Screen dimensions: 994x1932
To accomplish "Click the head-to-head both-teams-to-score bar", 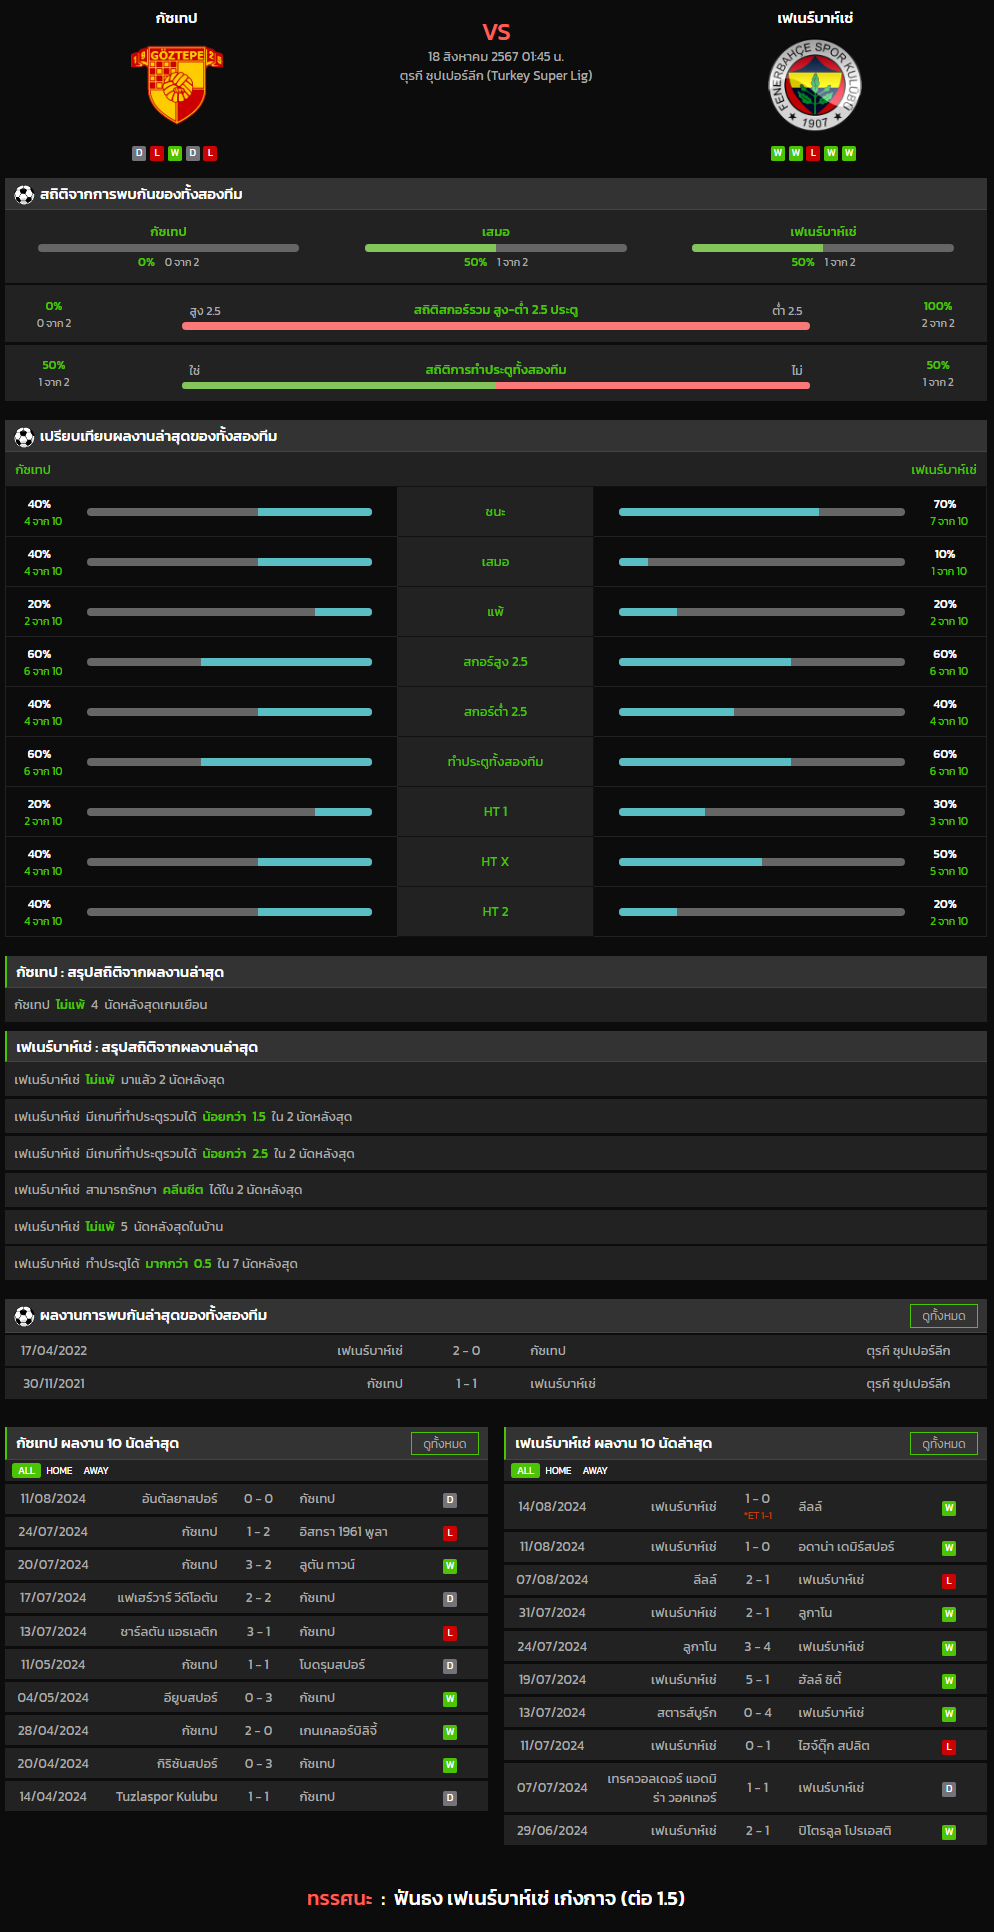I will 496,385.
